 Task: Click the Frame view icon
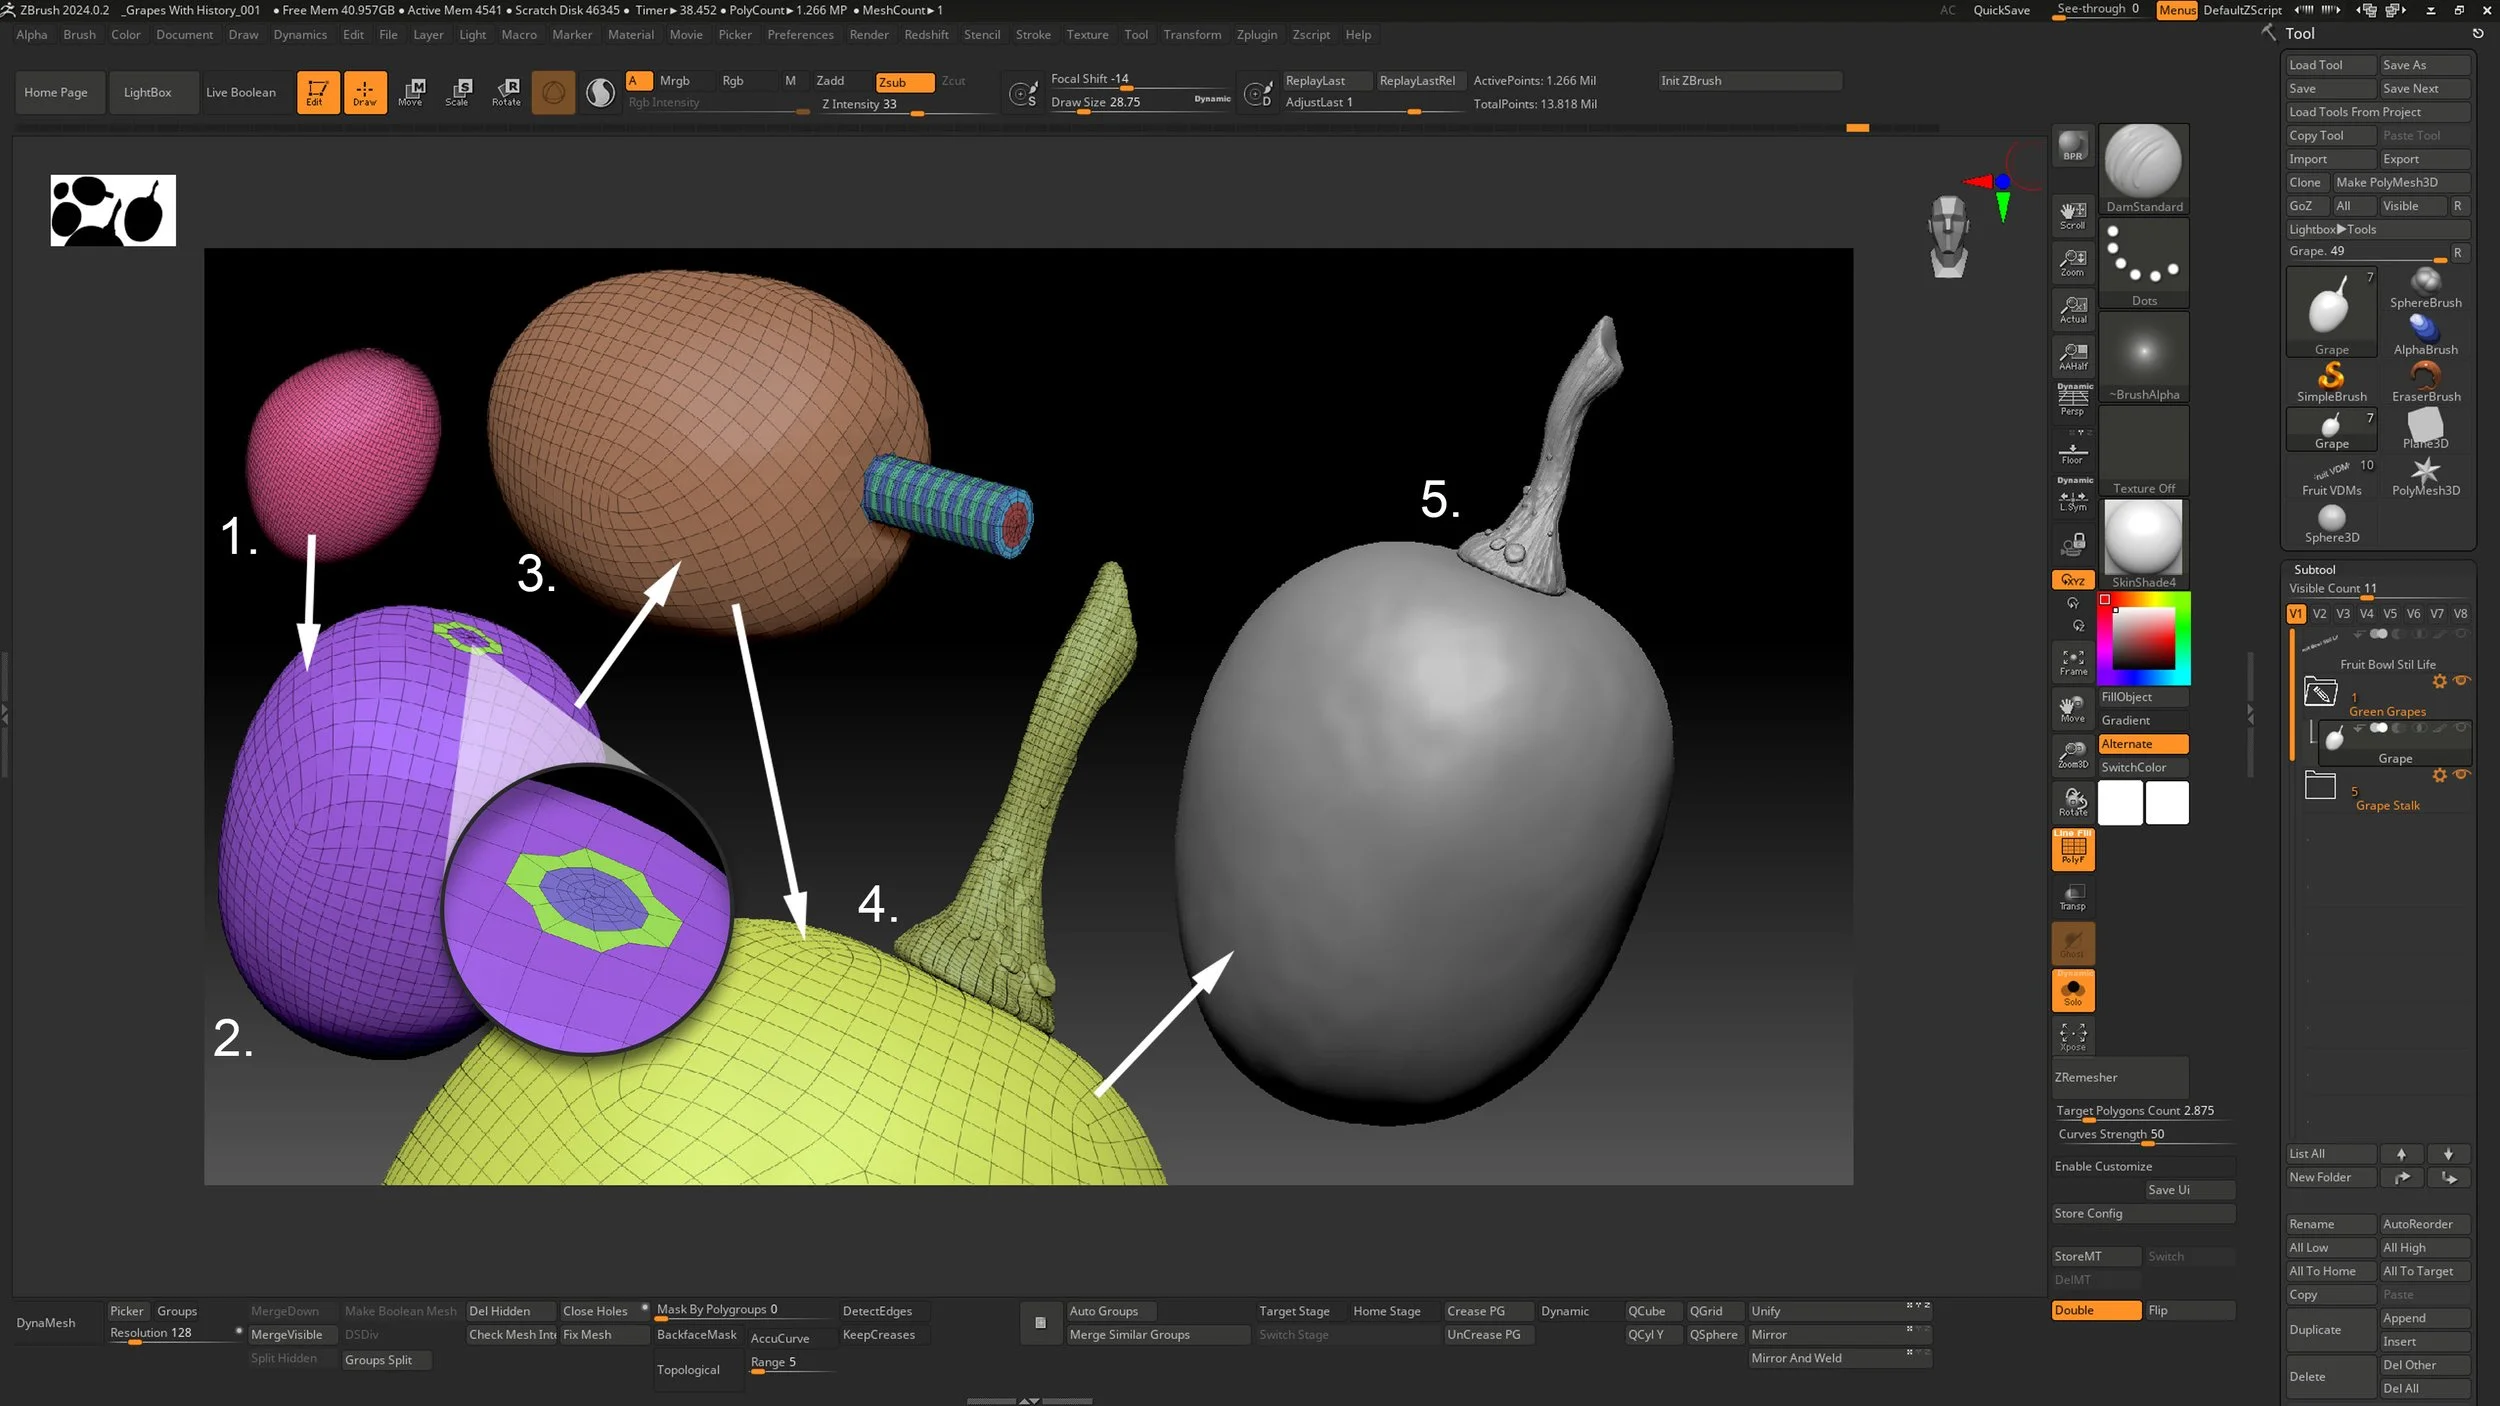(2072, 662)
